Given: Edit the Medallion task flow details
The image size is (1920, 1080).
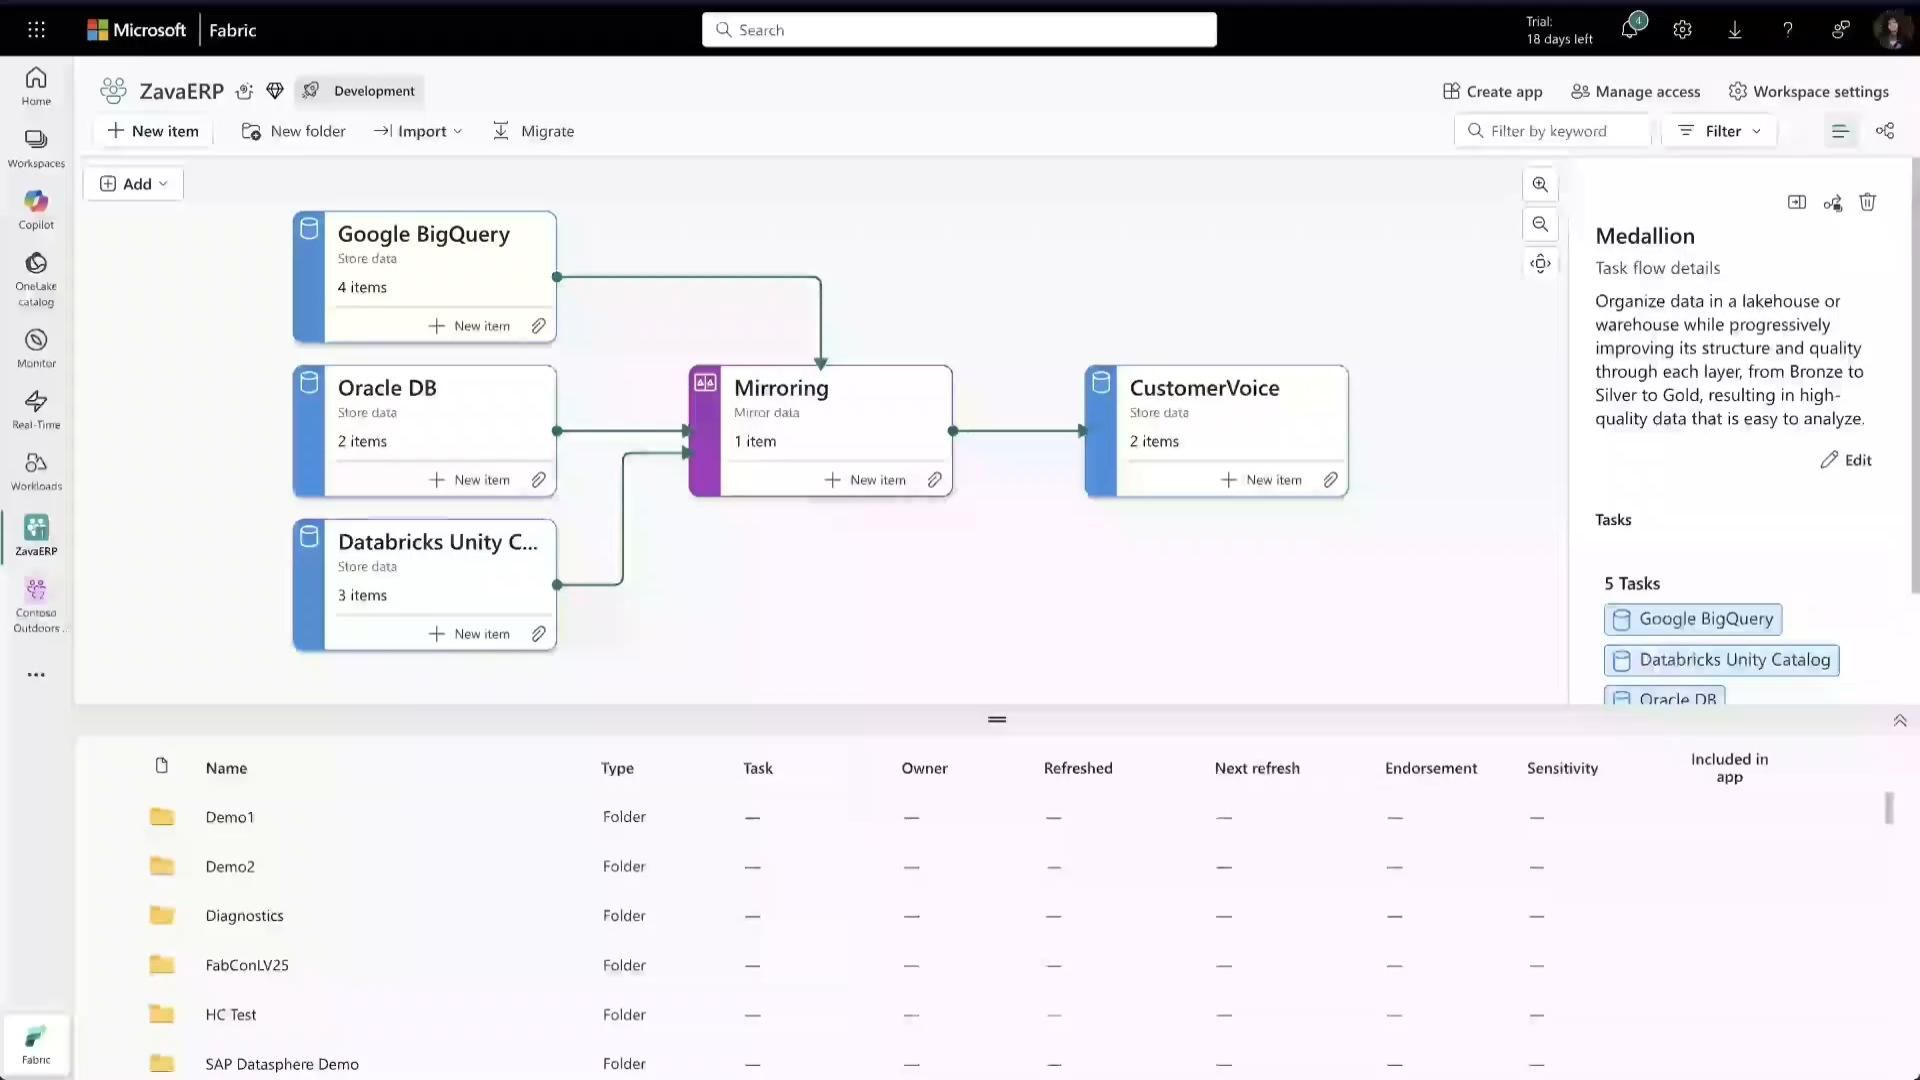Looking at the screenshot, I should (1846, 460).
